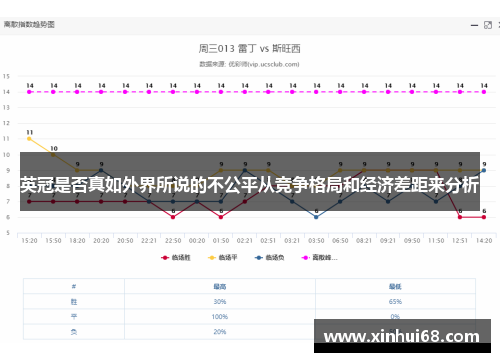Click the y-axis label 15
500x362 pixels.
tap(6, 76)
